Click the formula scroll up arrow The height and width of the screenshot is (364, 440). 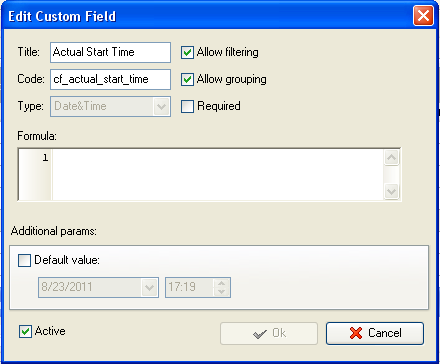pyautogui.click(x=391, y=157)
